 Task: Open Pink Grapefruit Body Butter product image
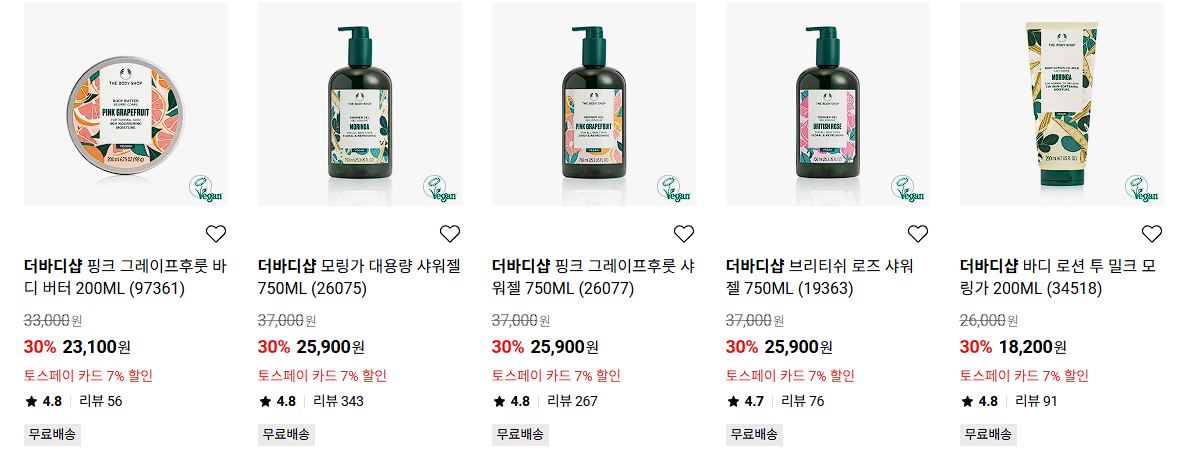[x=125, y=104]
